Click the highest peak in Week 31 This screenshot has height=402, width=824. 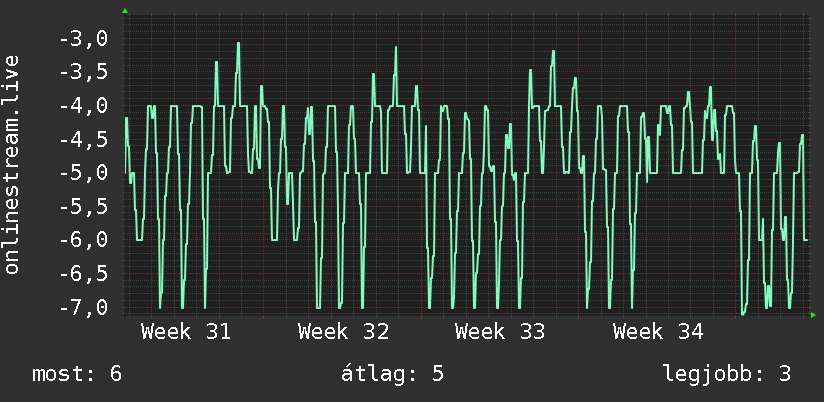(x=238, y=43)
